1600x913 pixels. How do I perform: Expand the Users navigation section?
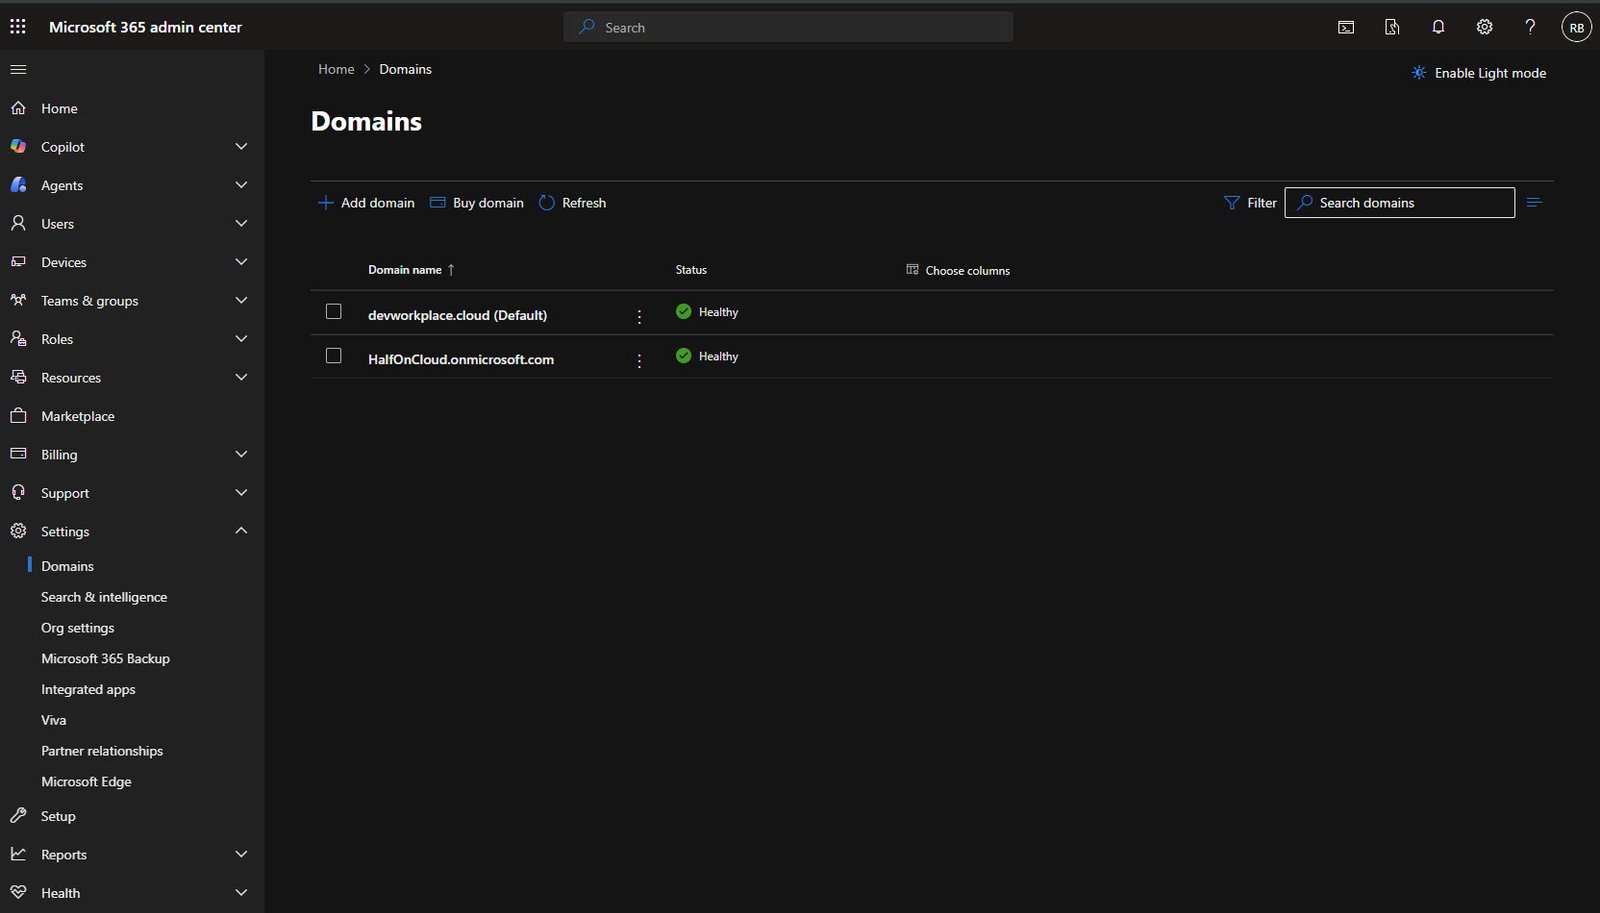click(241, 224)
